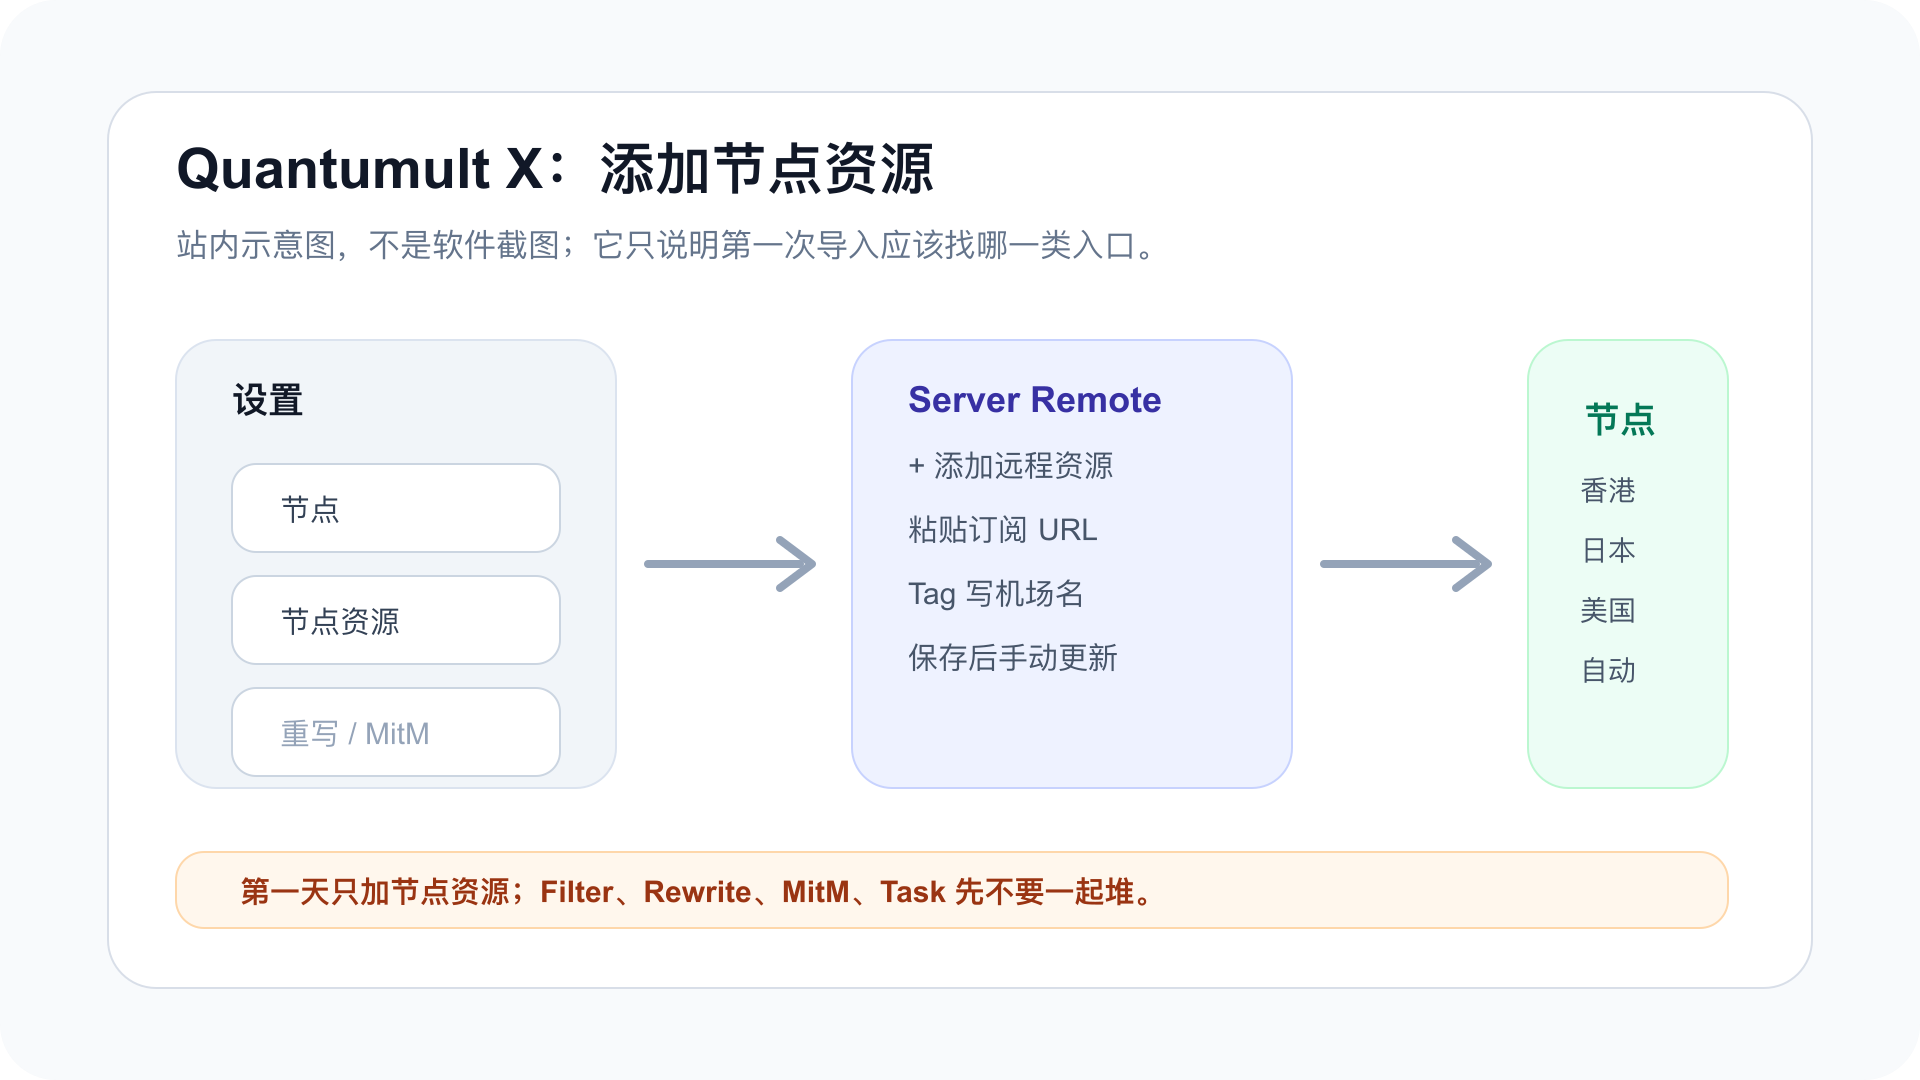Select 香港 in the node list

click(1608, 490)
